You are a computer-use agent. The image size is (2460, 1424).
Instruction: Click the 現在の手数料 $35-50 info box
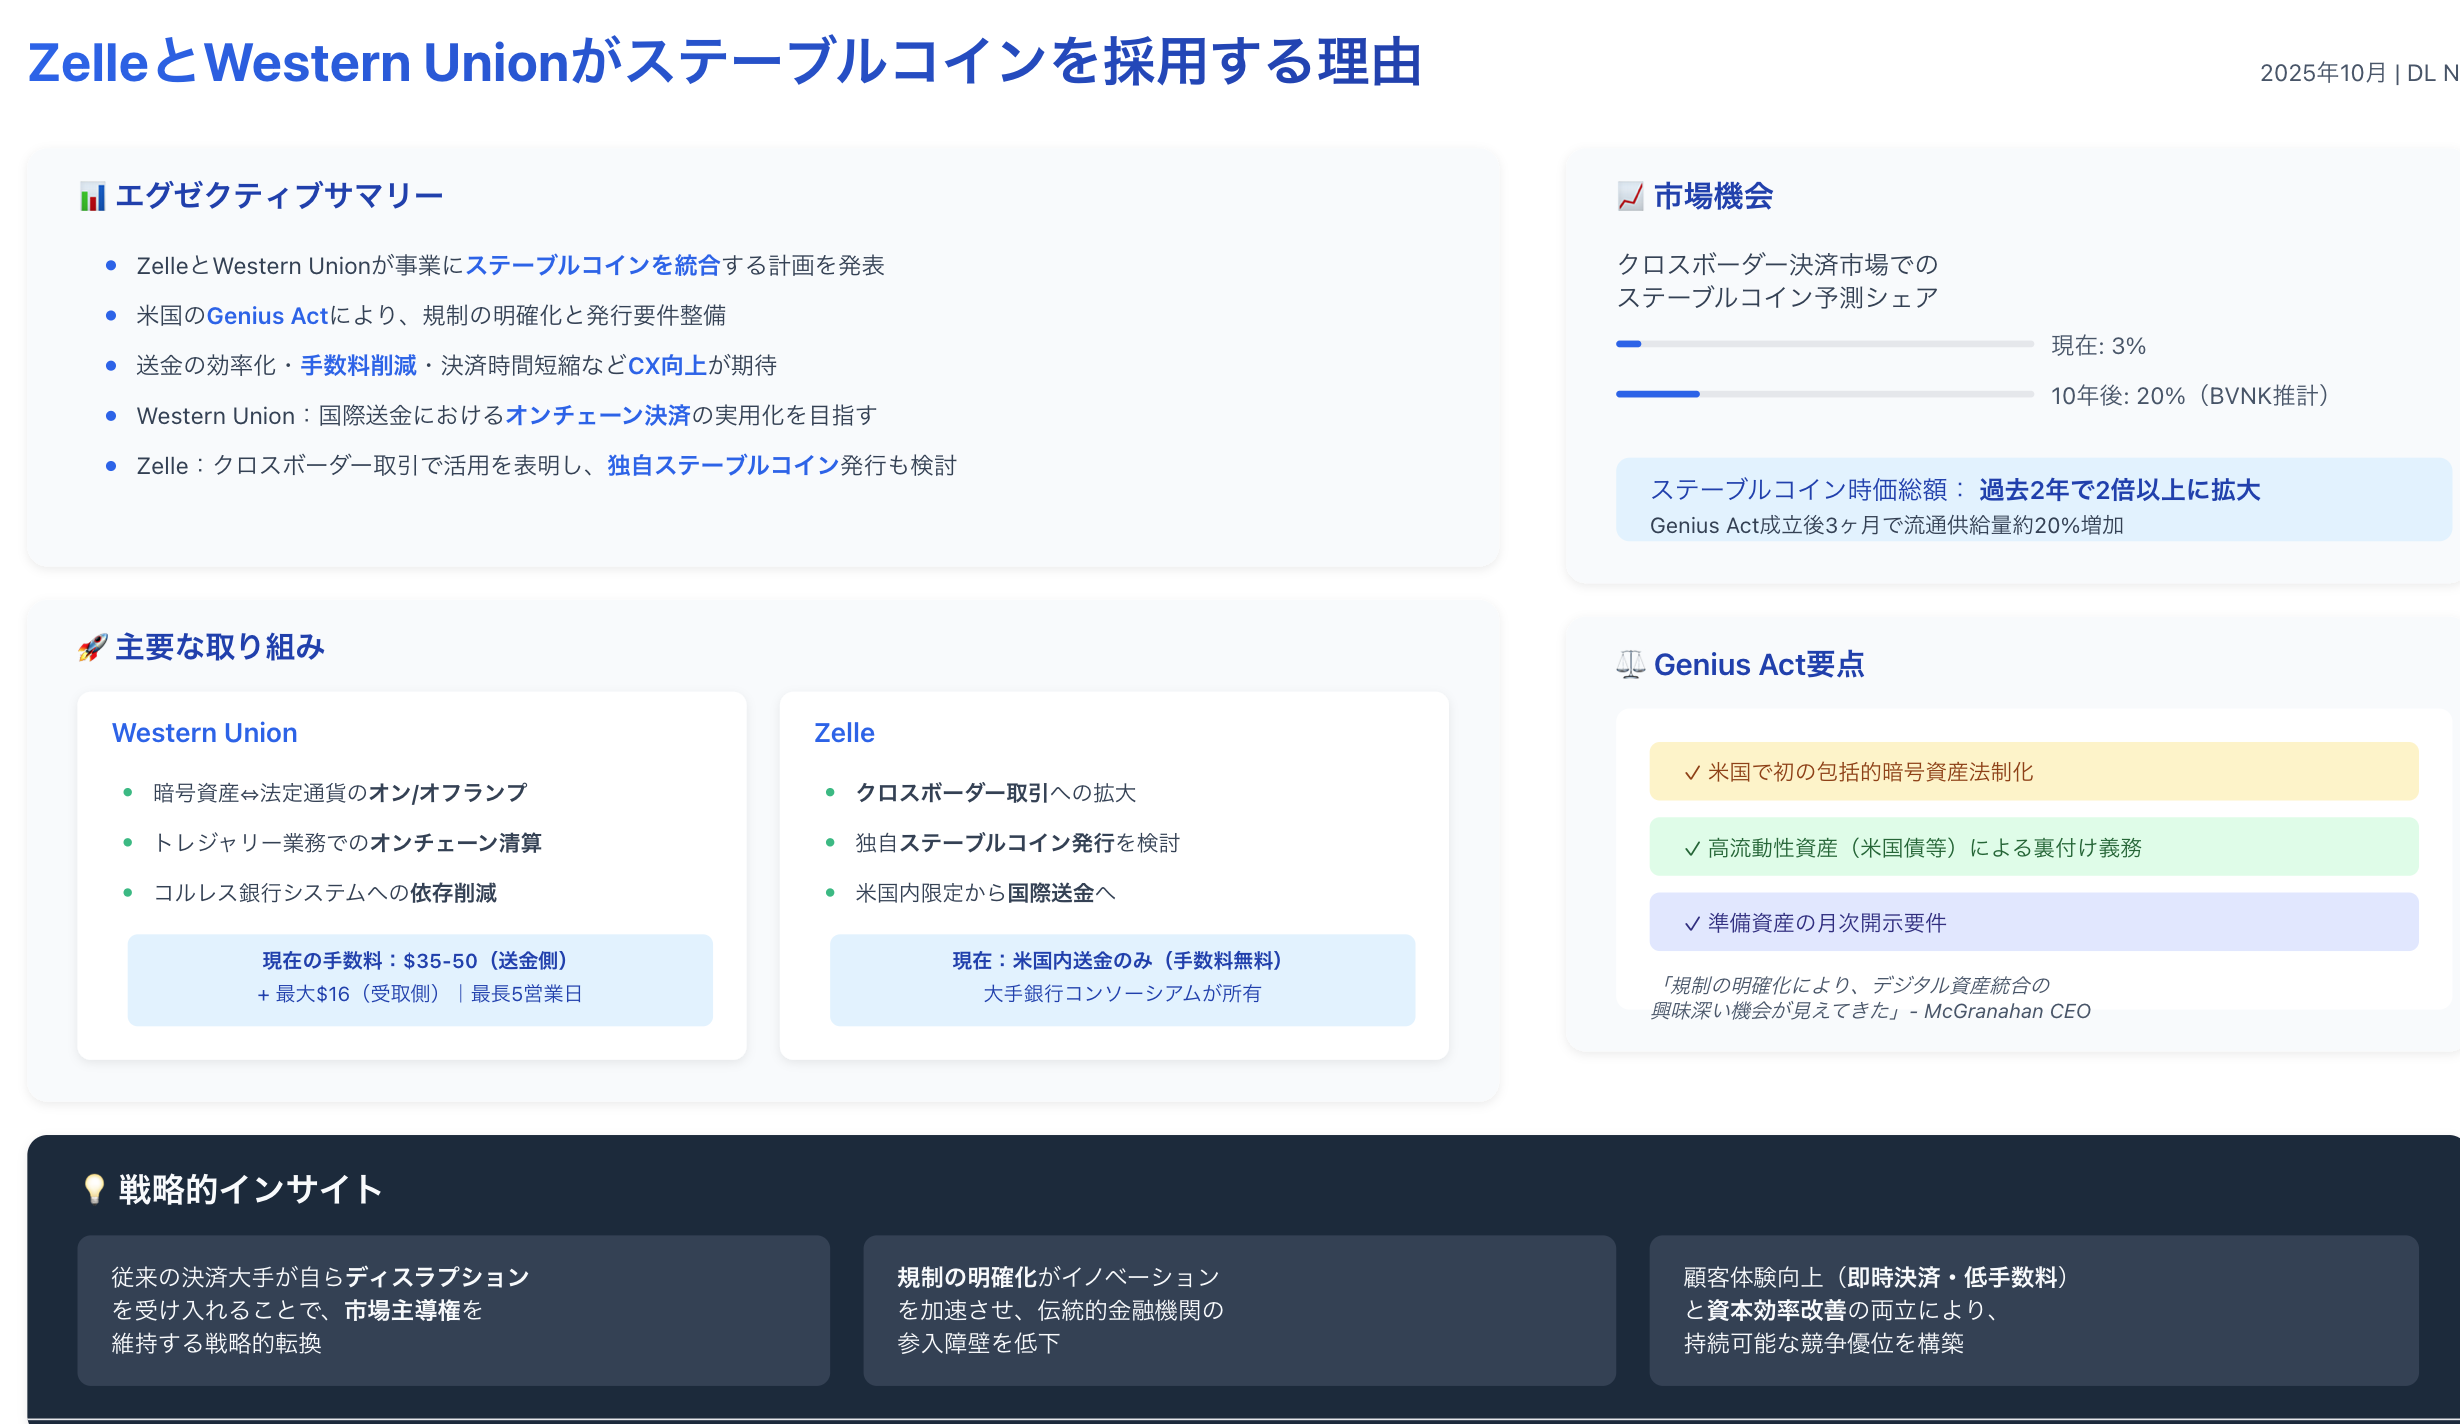(x=420, y=979)
